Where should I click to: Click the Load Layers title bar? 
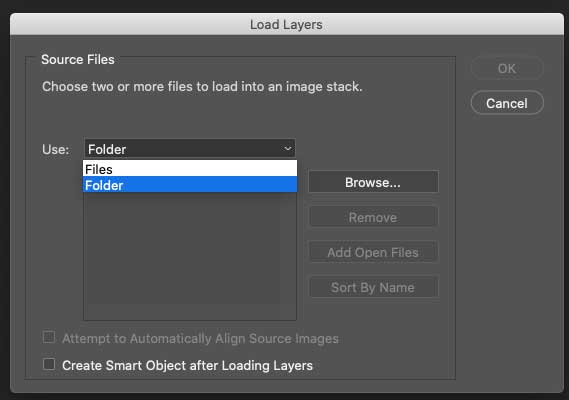287,24
